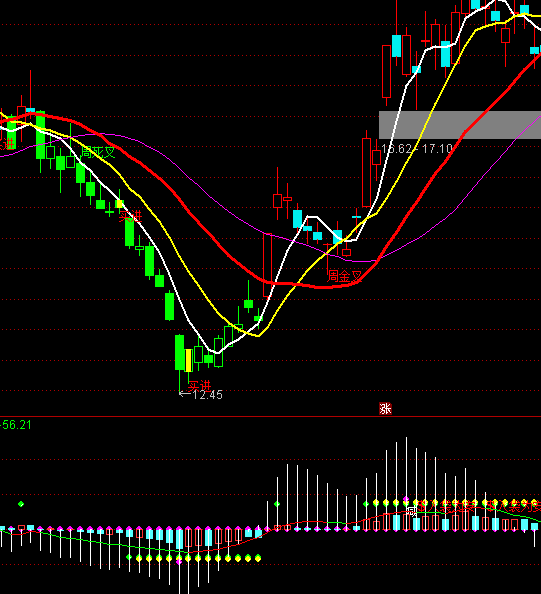The image size is (541, 594).
Task: Click the red 买进 label on the downtrend
Action: [130, 216]
